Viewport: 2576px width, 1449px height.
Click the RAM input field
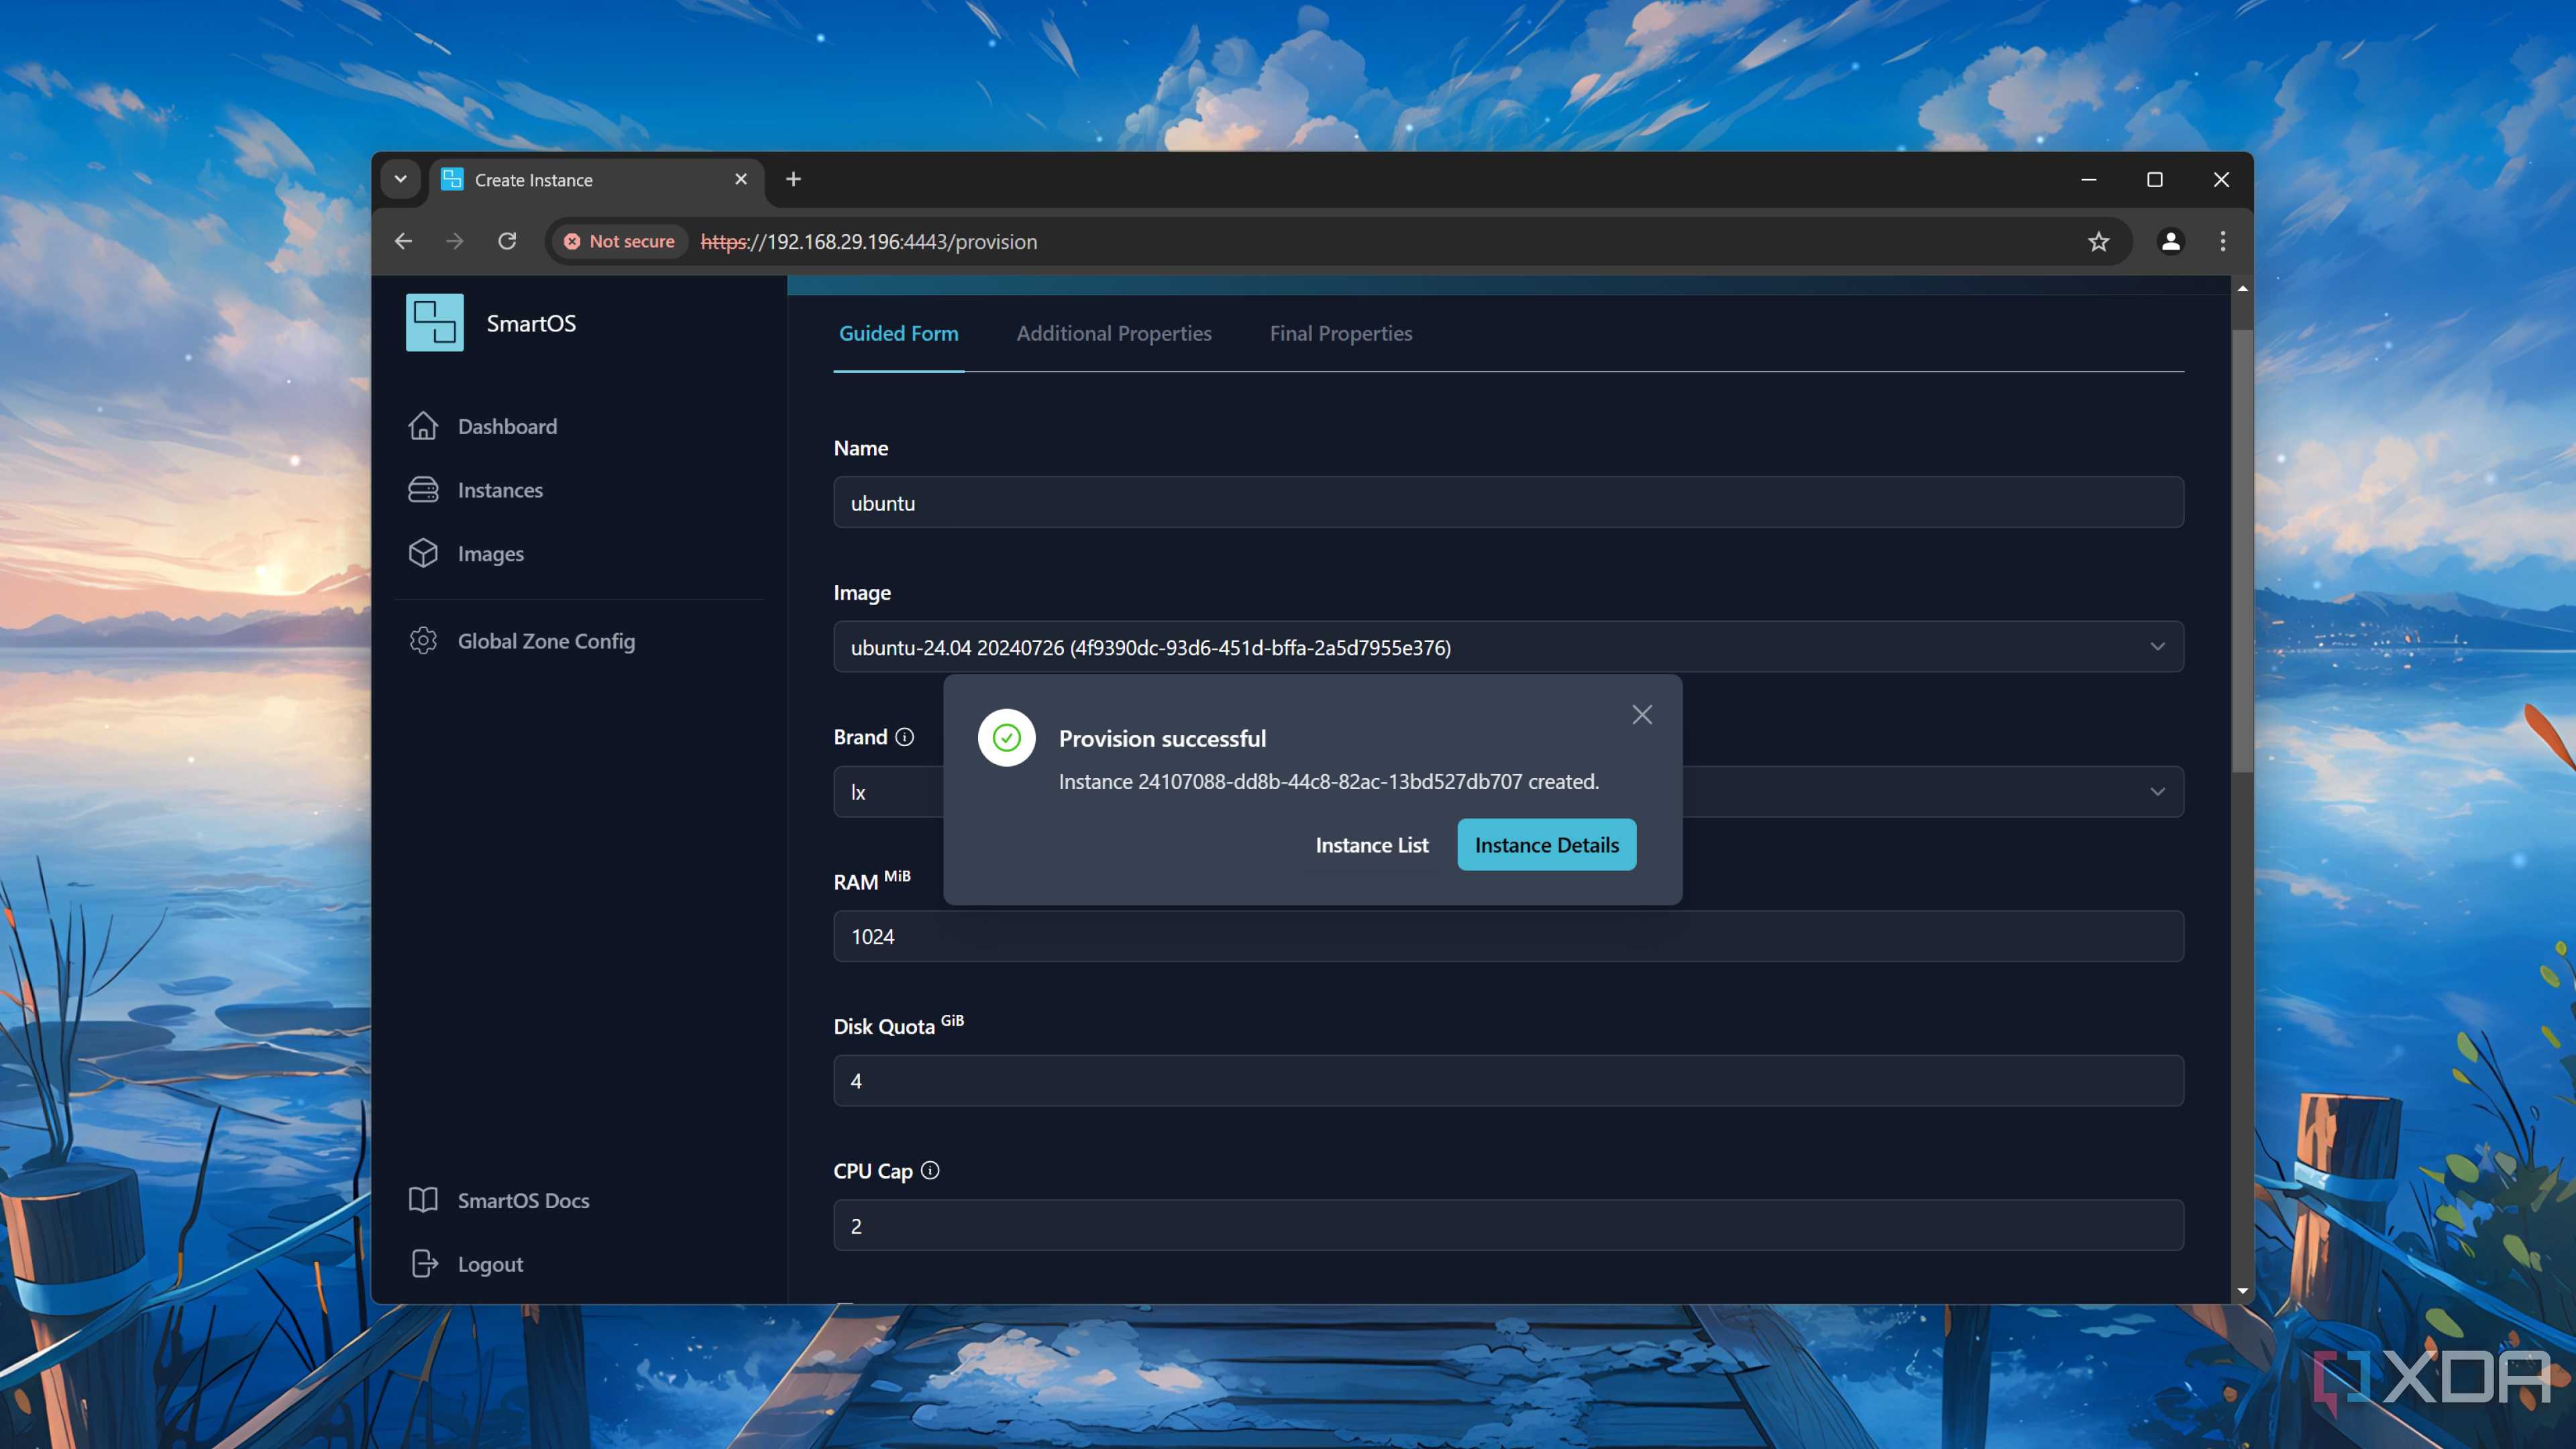coord(1508,936)
